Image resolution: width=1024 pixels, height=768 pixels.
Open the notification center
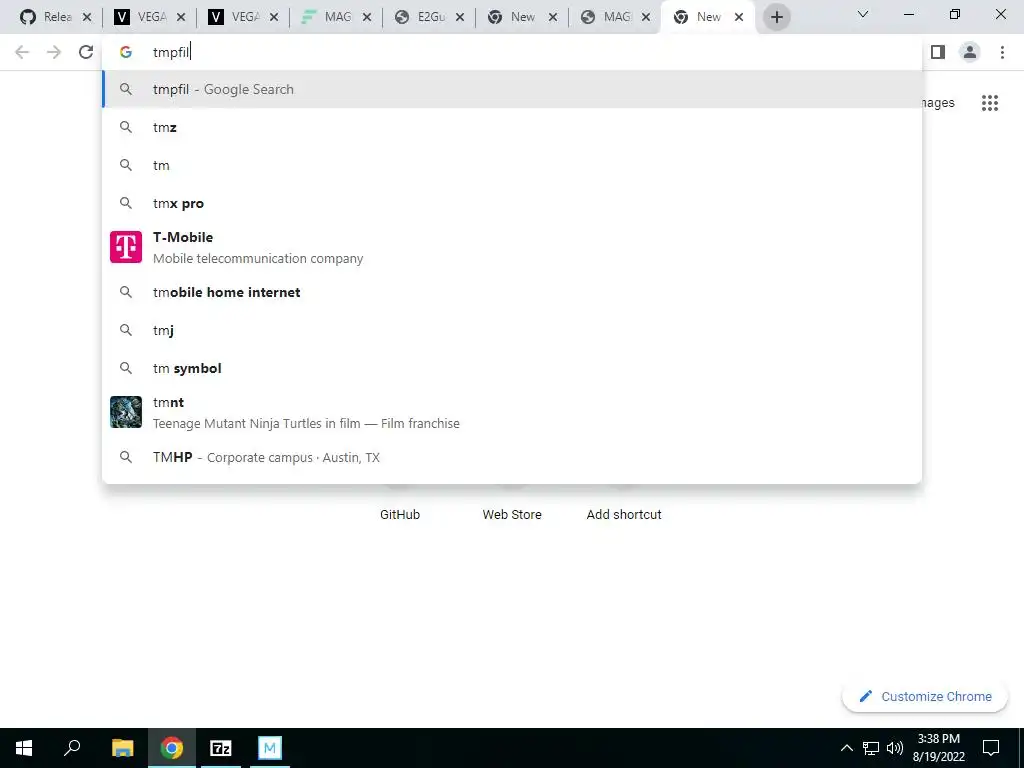(x=991, y=748)
